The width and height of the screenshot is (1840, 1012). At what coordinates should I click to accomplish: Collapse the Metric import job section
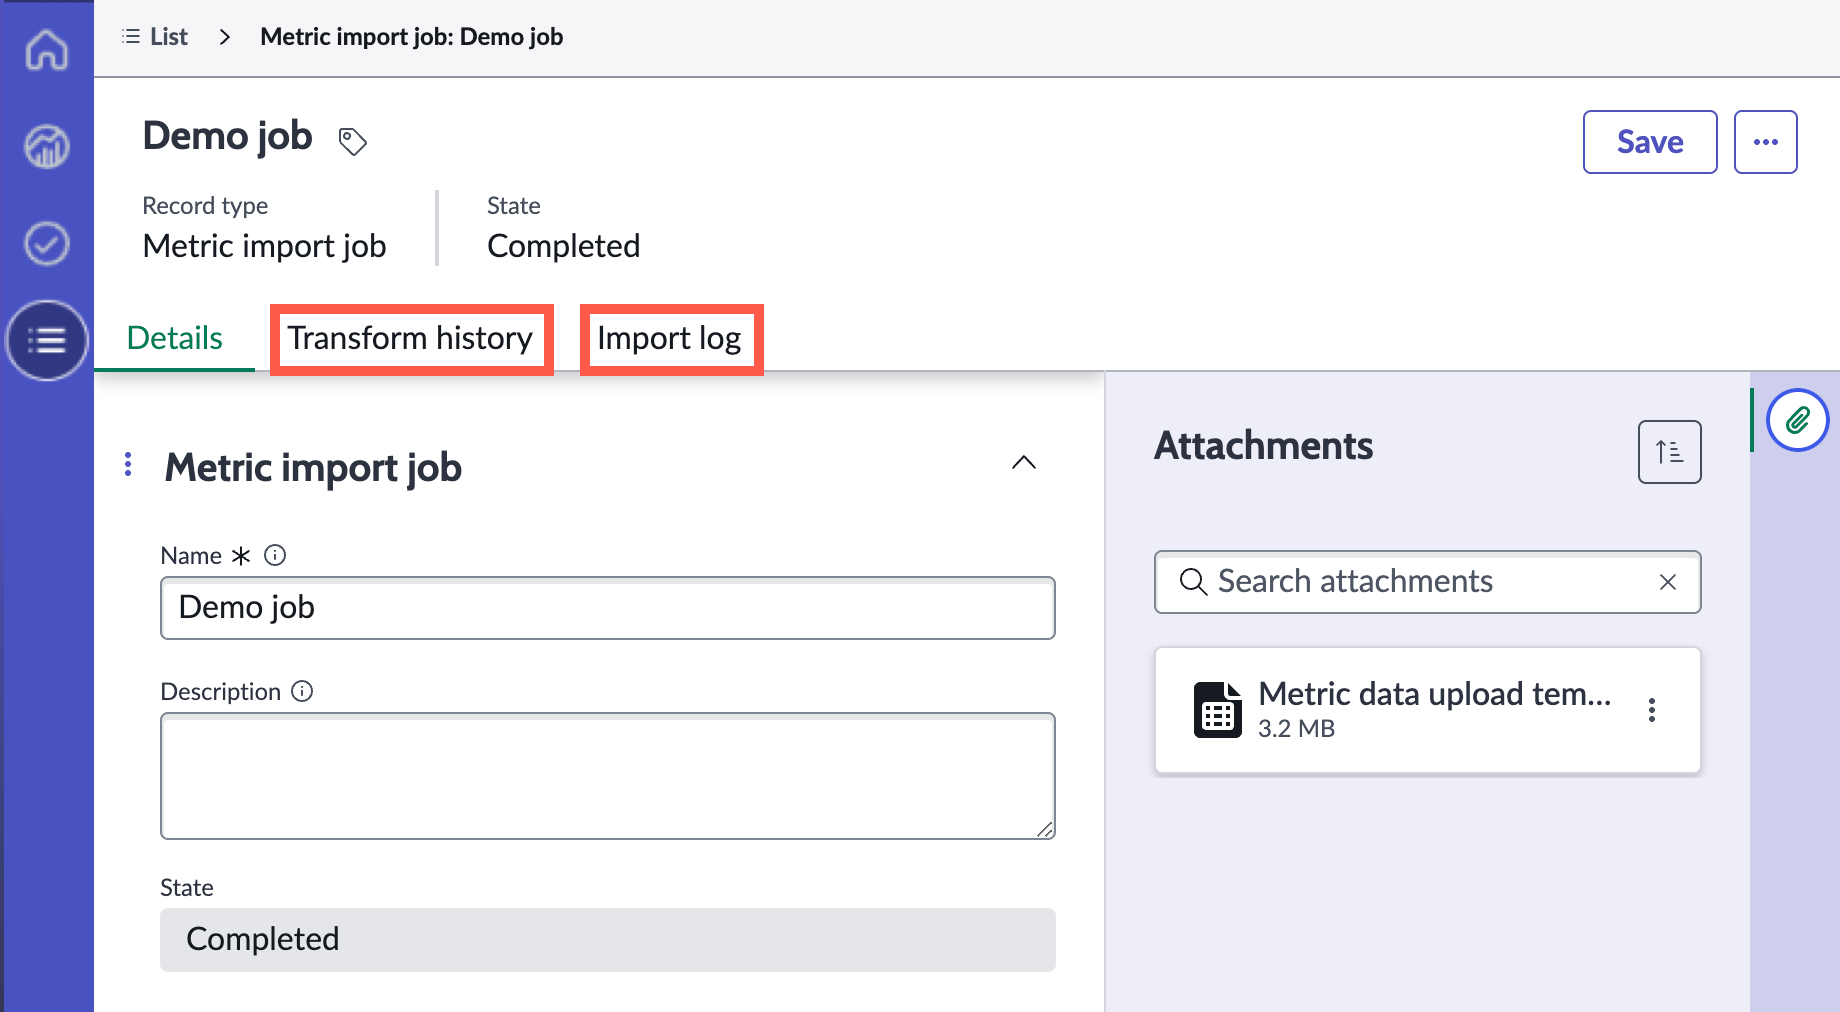(x=1023, y=462)
